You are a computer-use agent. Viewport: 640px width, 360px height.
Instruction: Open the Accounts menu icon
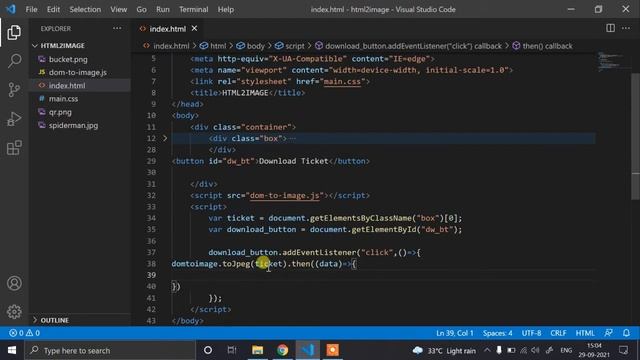(14, 283)
